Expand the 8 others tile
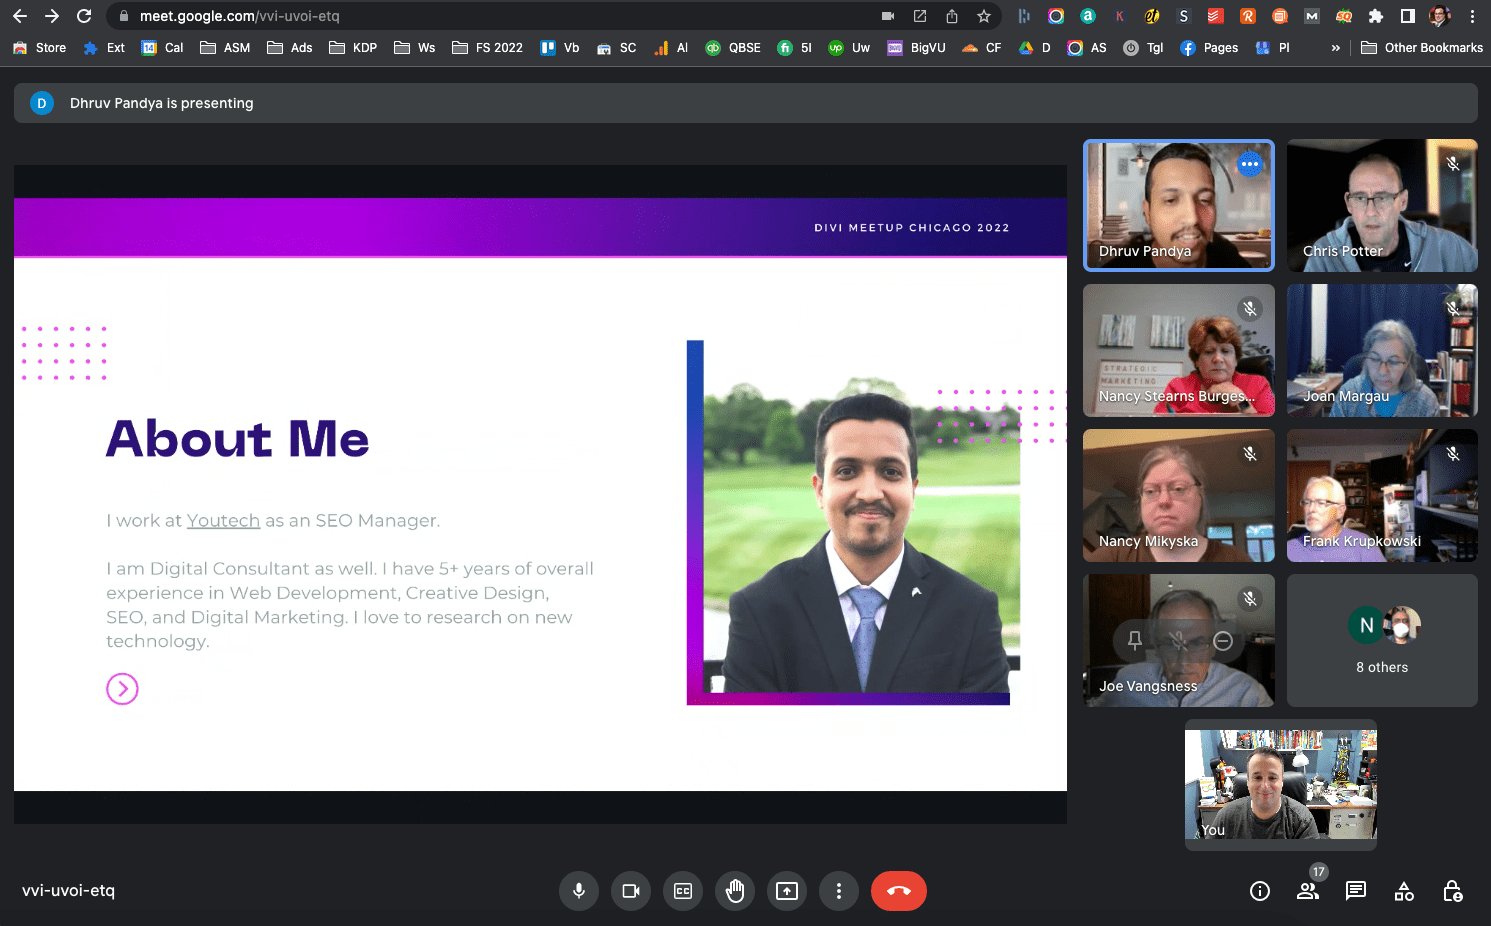Viewport: 1491px width, 926px height. [x=1381, y=640]
